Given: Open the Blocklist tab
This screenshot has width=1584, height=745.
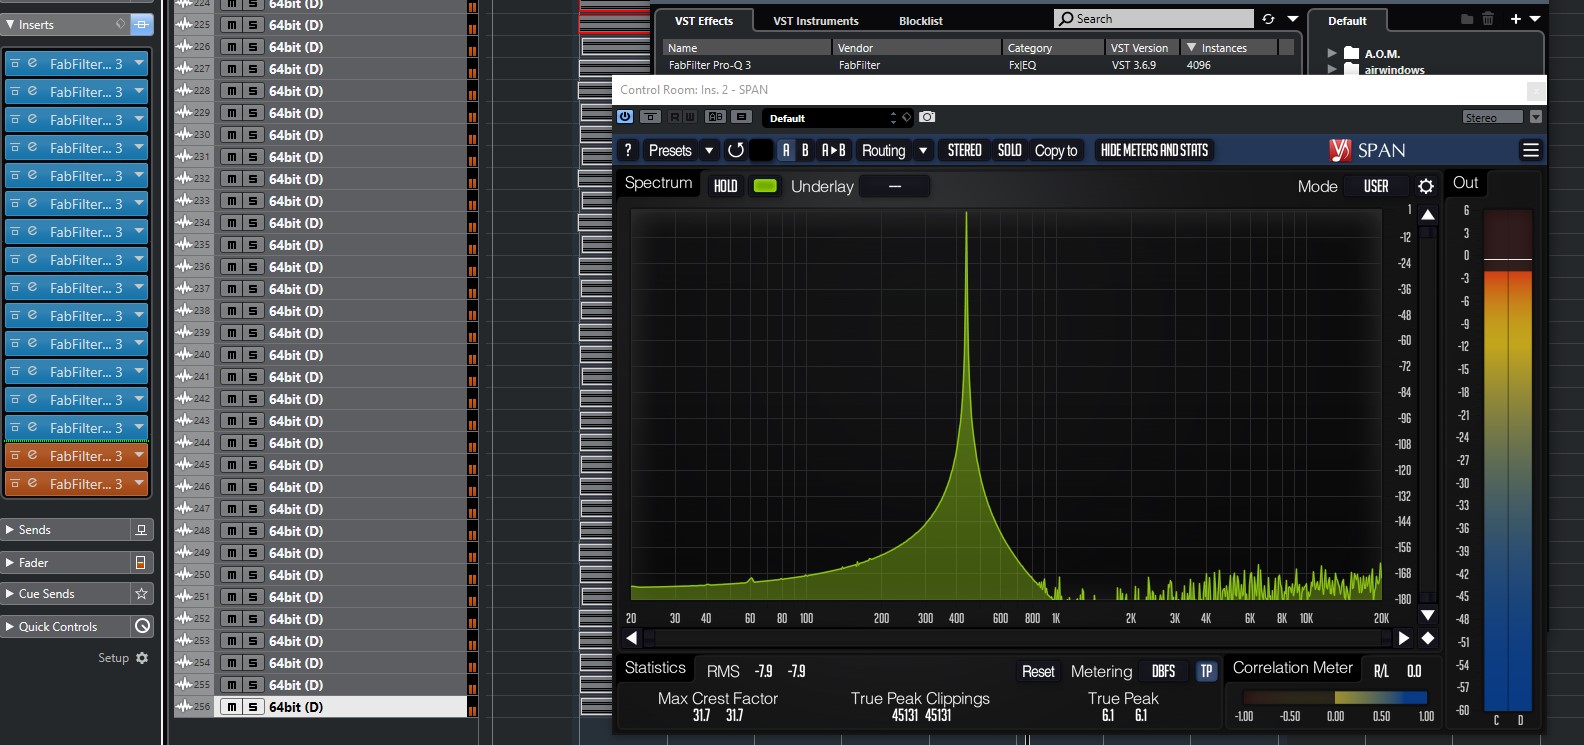Looking at the screenshot, I should (921, 21).
